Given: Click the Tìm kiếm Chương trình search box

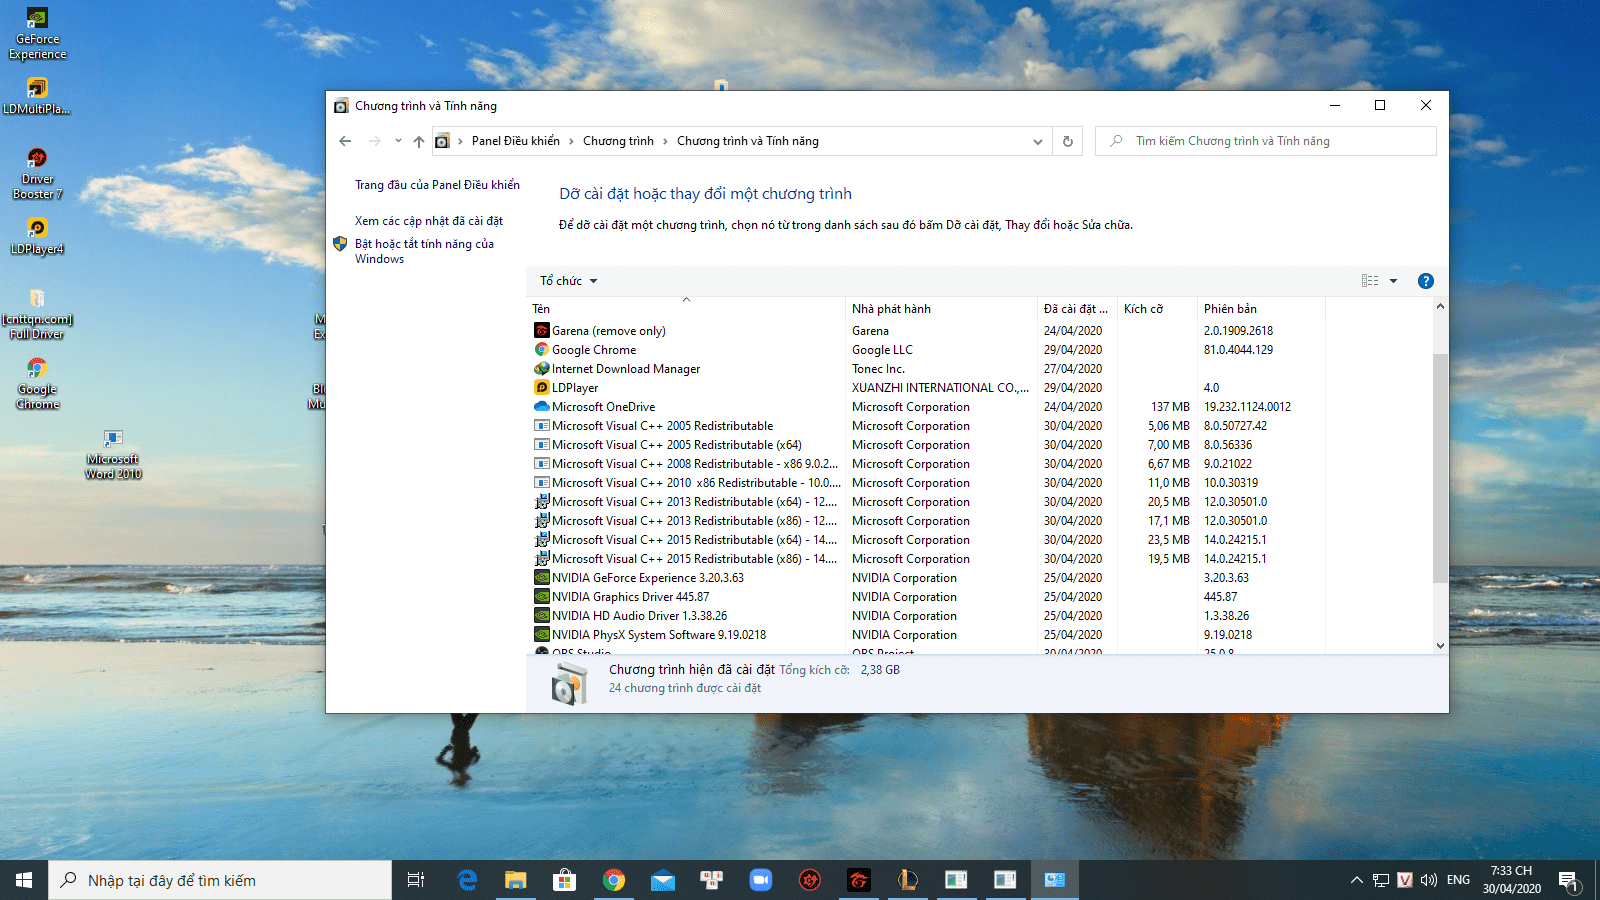Looking at the screenshot, I should tap(1266, 141).
